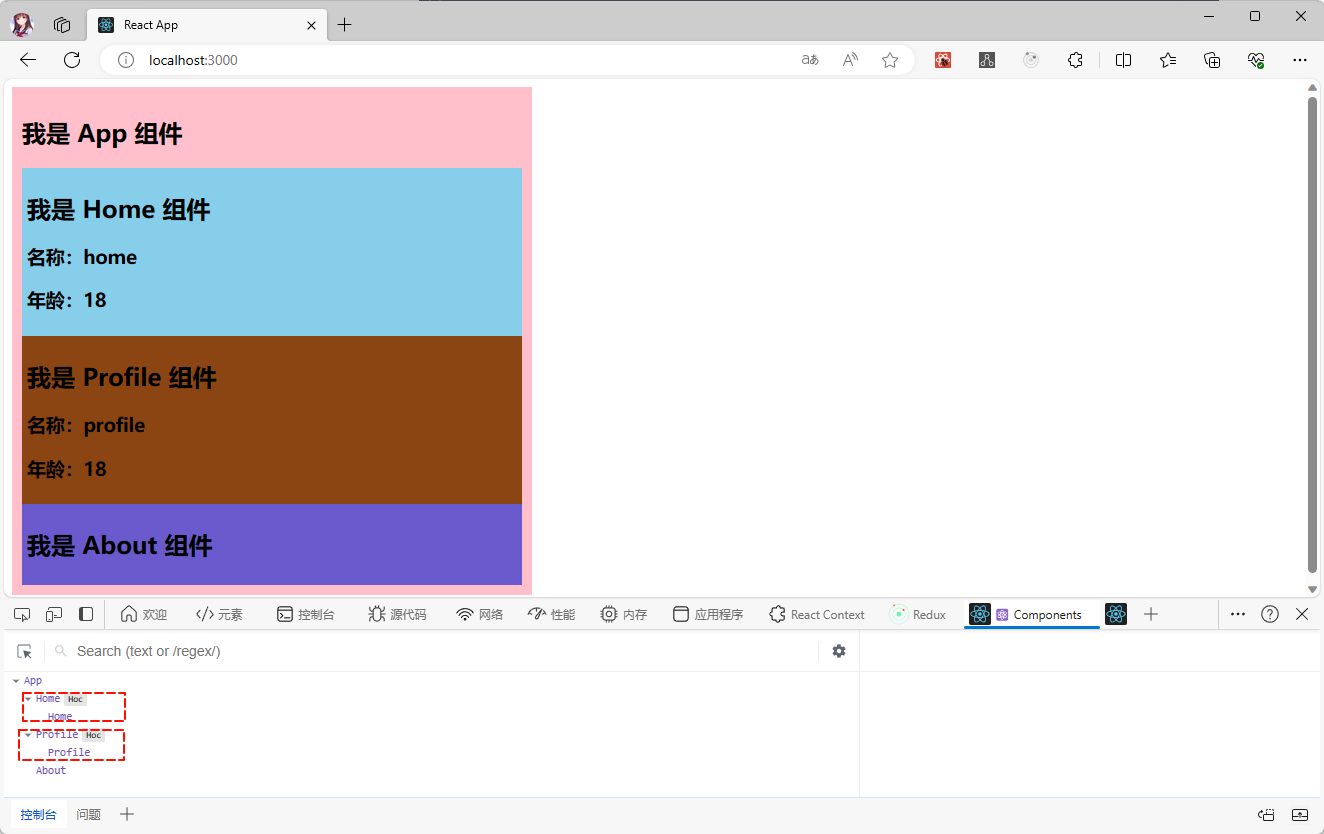Select the About component in tree
Image resolution: width=1324 pixels, height=834 pixels.
point(51,770)
